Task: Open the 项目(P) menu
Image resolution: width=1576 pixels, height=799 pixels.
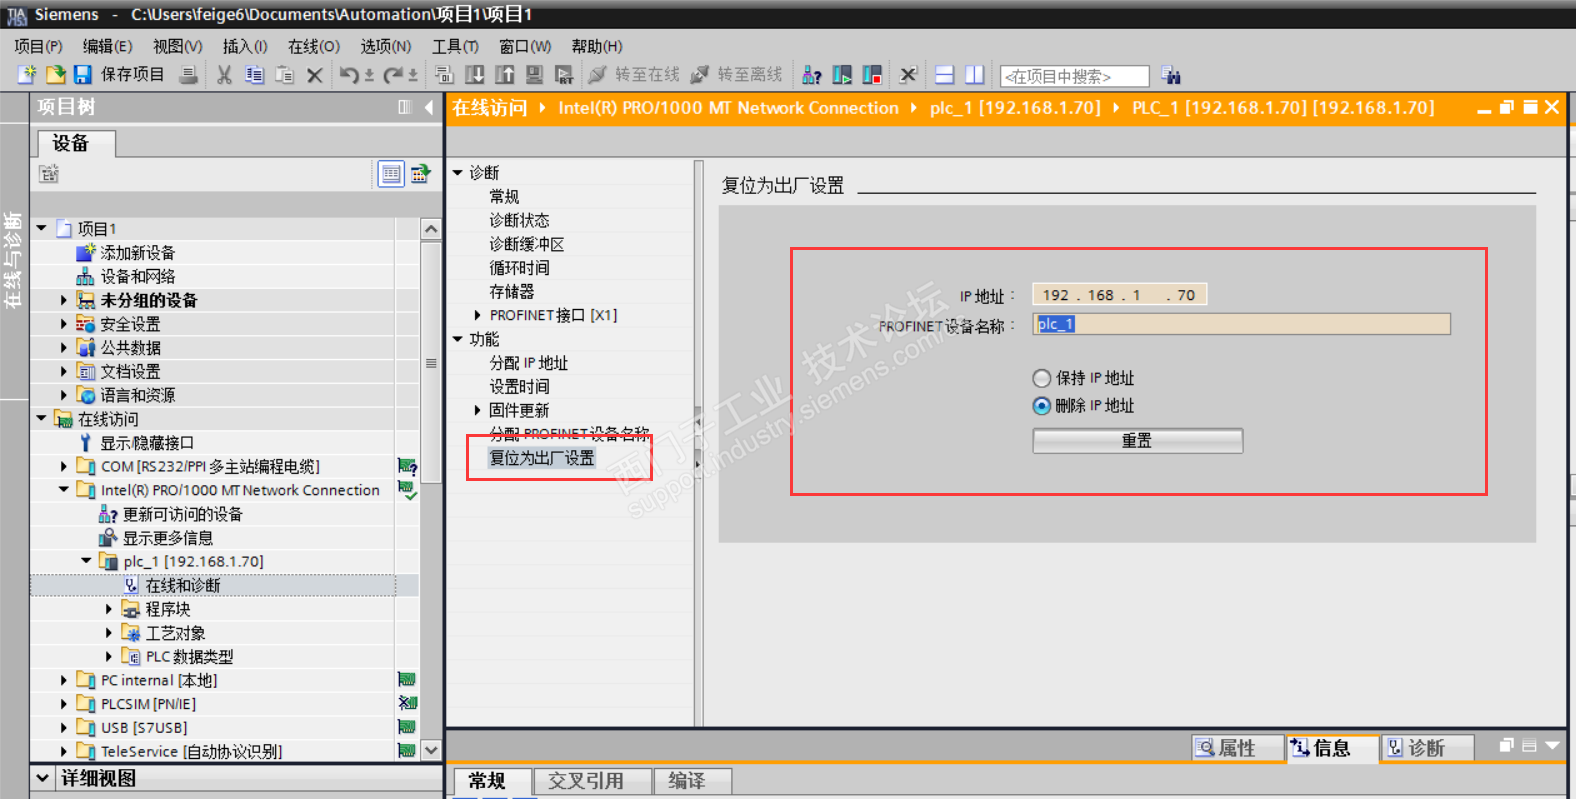Action: 38,46
